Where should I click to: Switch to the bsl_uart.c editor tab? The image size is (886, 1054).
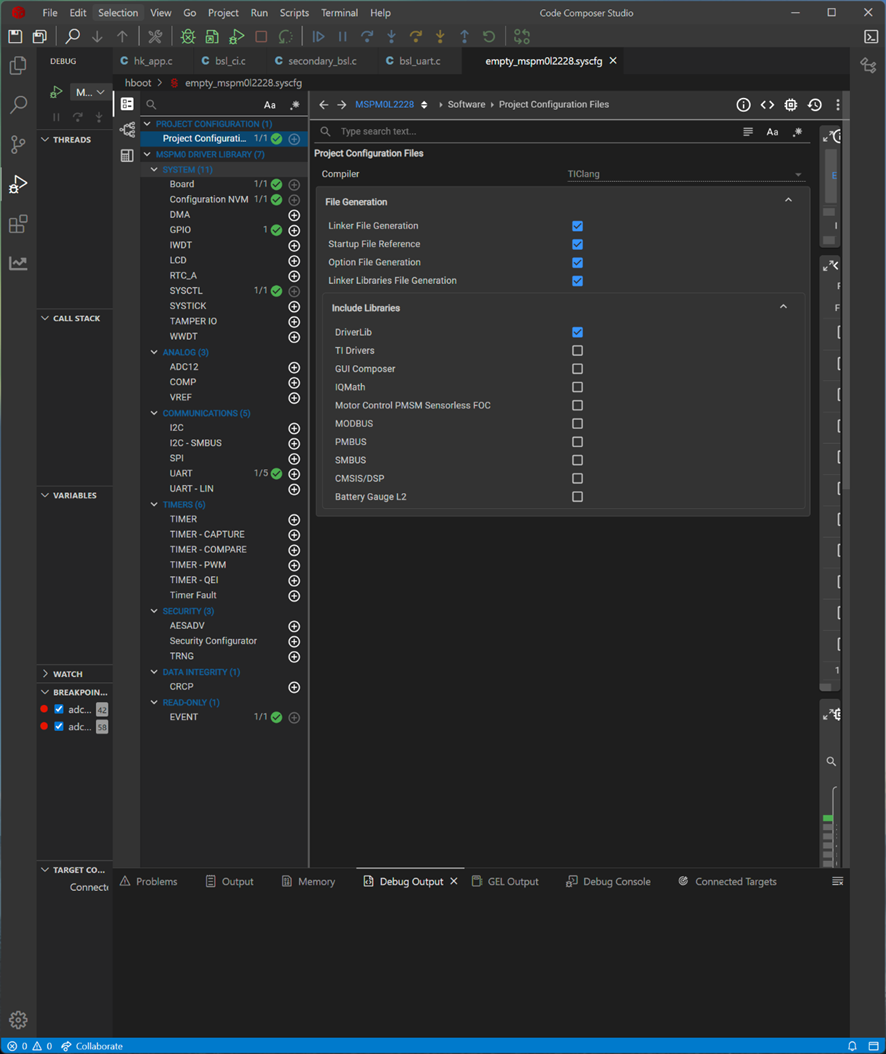pos(419,61)
